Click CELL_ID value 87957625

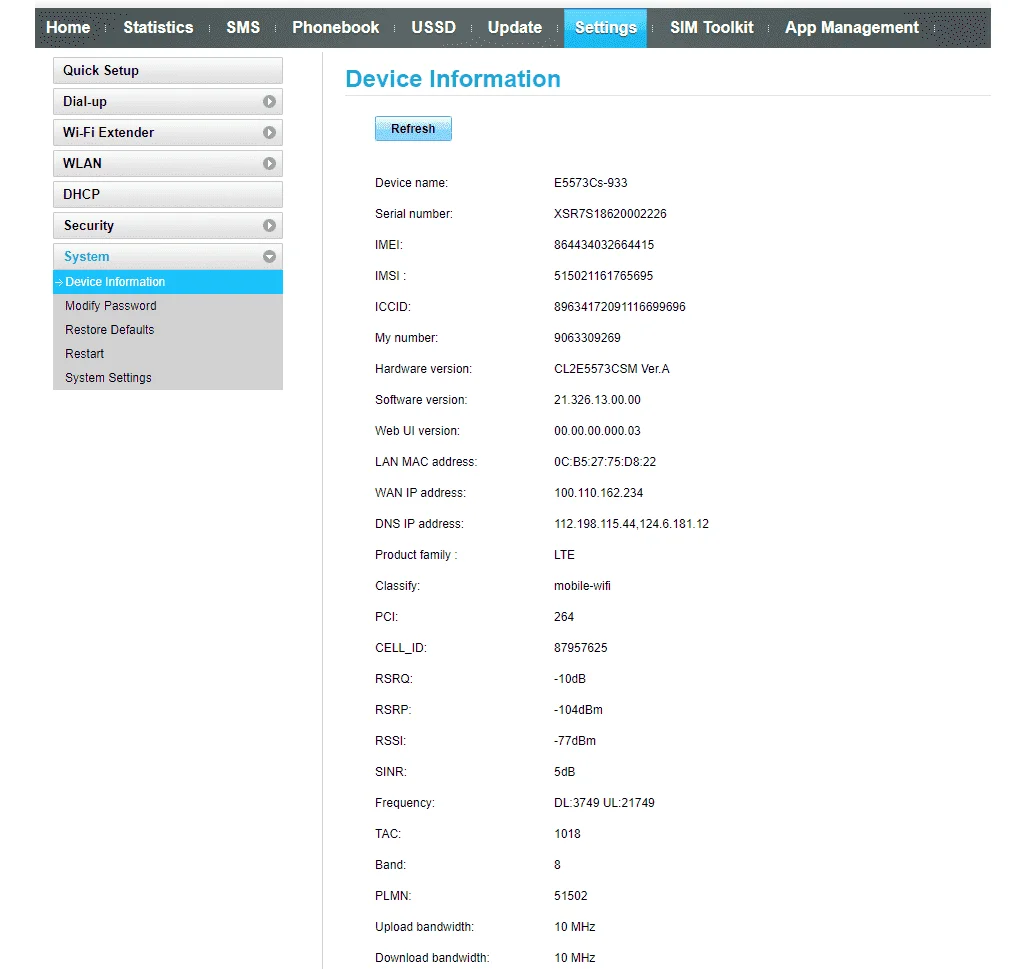point(581,648)
